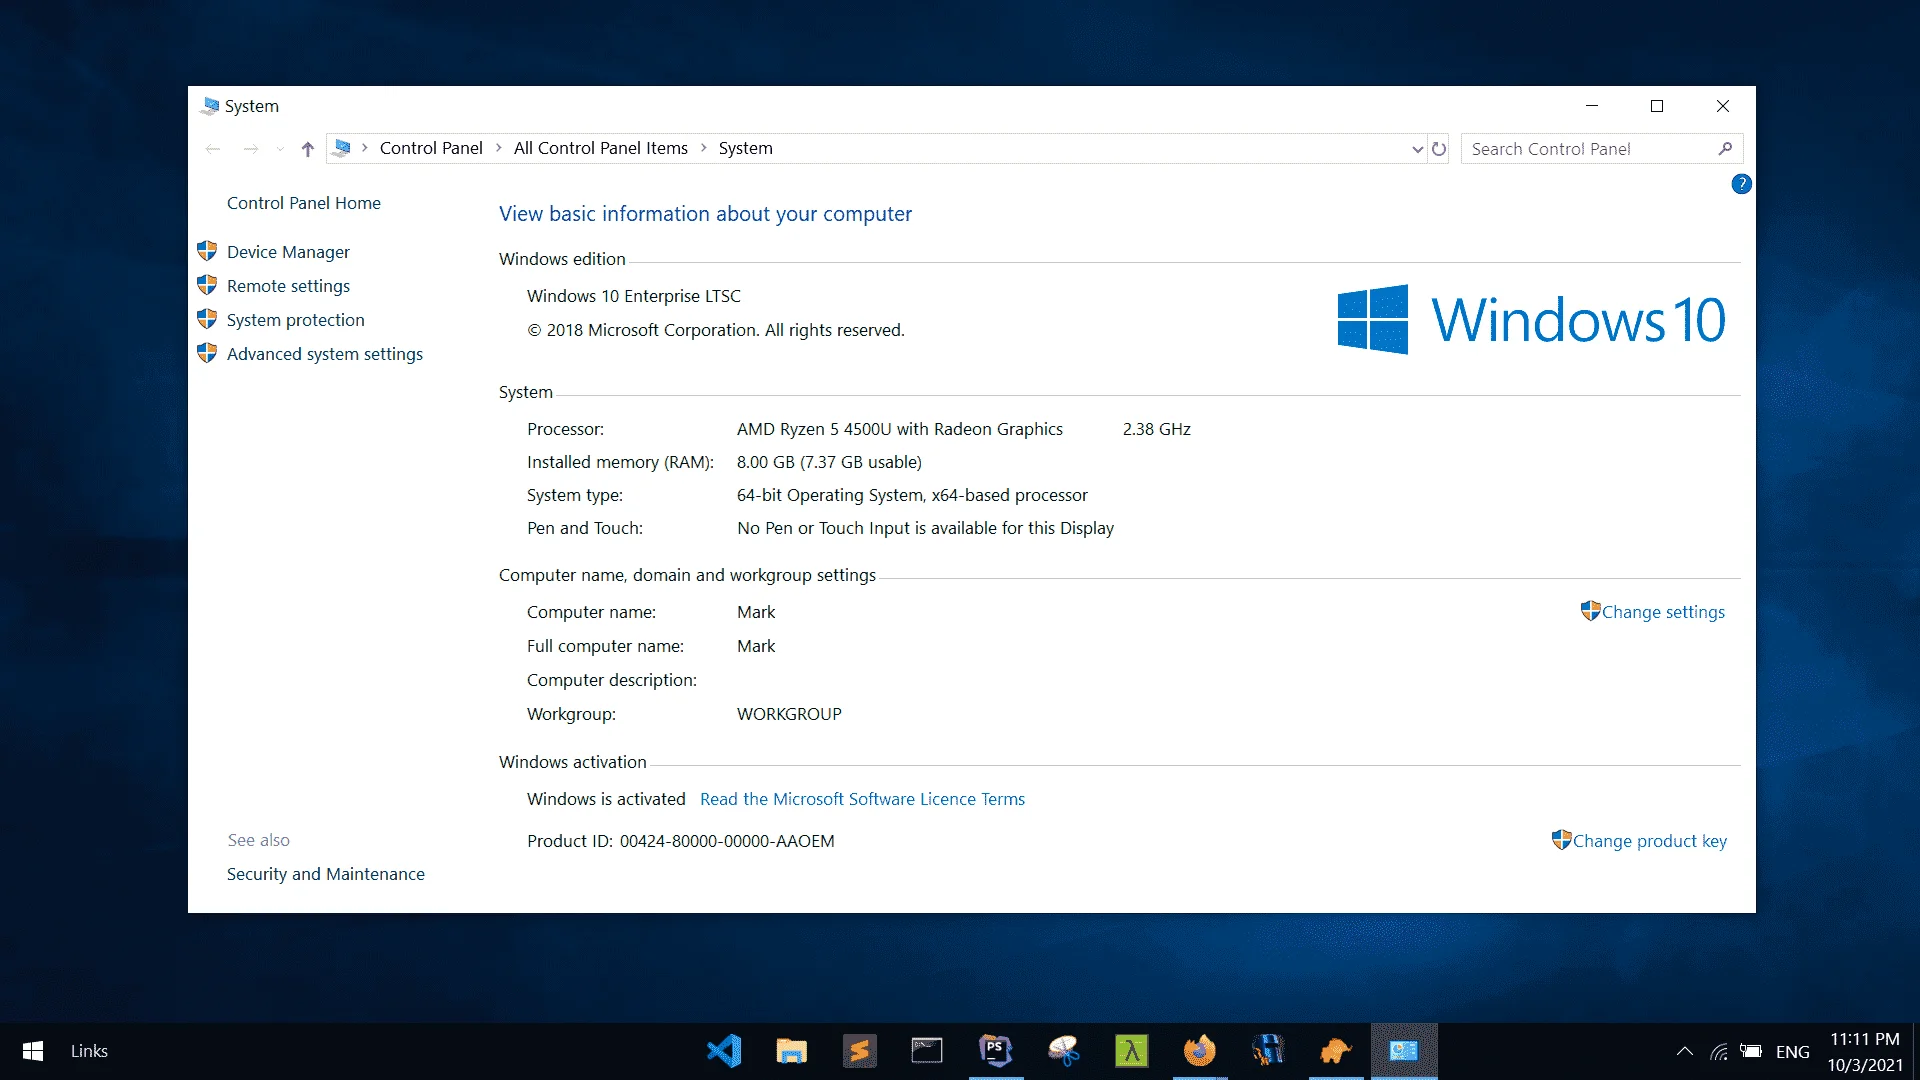Go back using the back arrow

point(212,149)
